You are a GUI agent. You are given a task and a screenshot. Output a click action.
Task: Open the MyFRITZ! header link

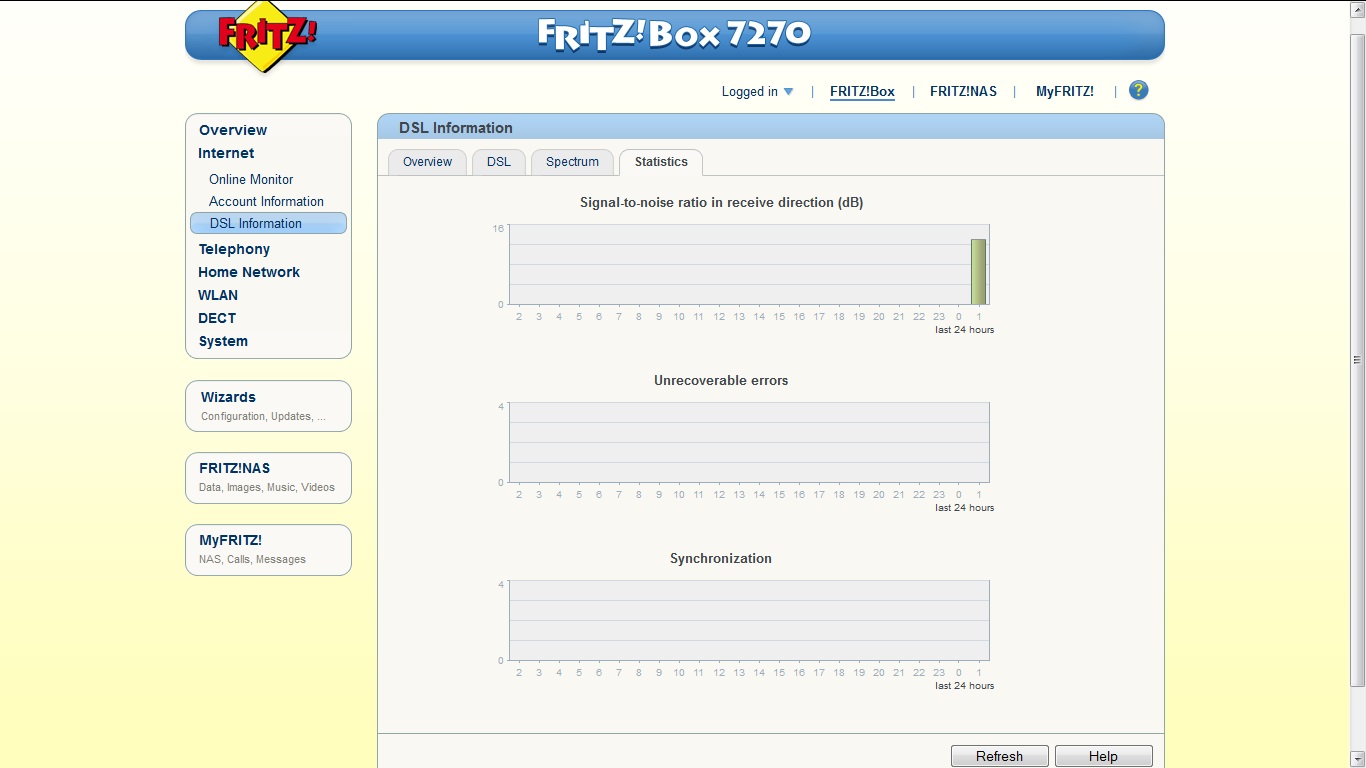(1064, 91)
